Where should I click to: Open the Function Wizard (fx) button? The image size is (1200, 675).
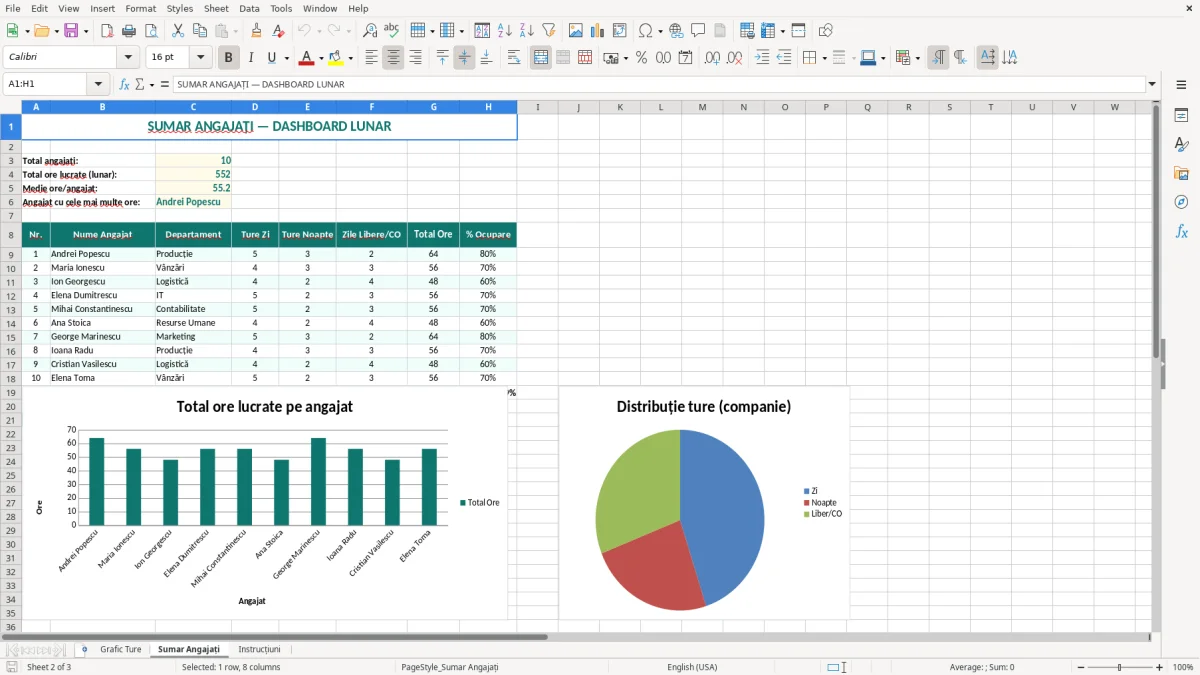coord(124,84)
